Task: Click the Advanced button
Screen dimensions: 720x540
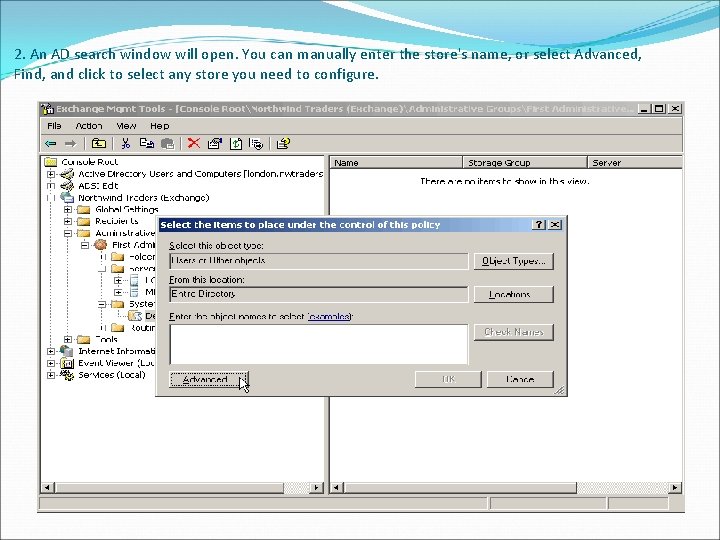Action: [209, 379]
